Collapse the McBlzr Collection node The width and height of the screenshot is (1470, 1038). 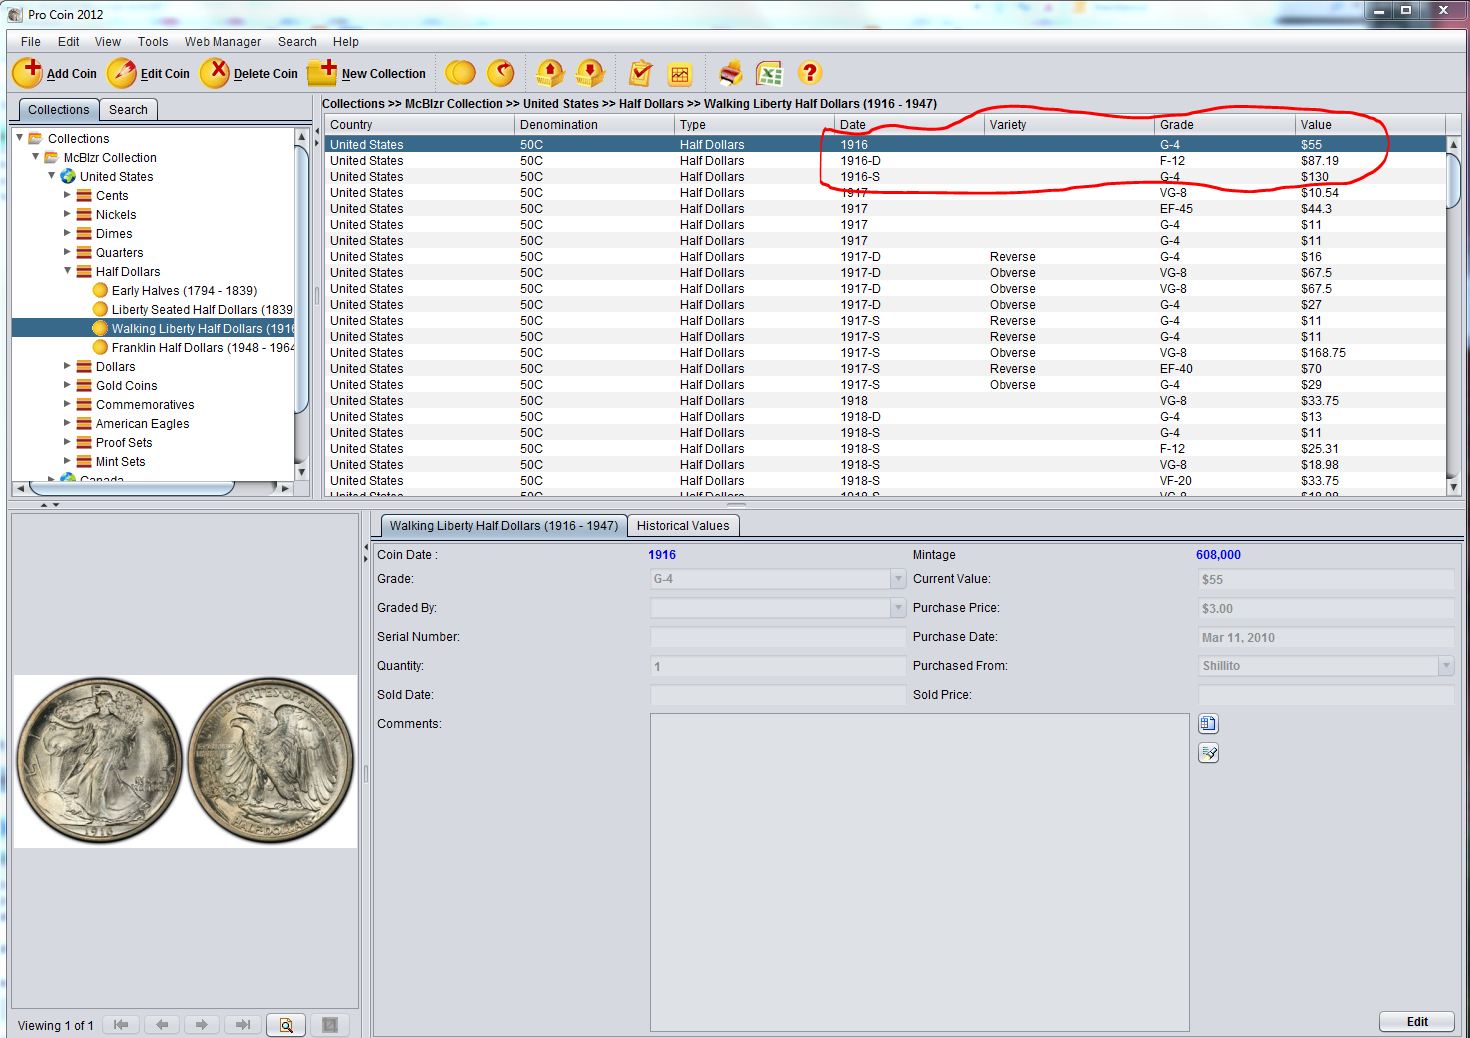[x=35, y=157]
